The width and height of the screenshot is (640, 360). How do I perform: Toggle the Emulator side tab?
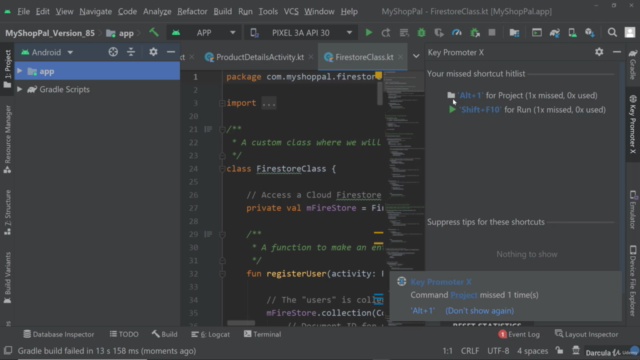(633, 209)
